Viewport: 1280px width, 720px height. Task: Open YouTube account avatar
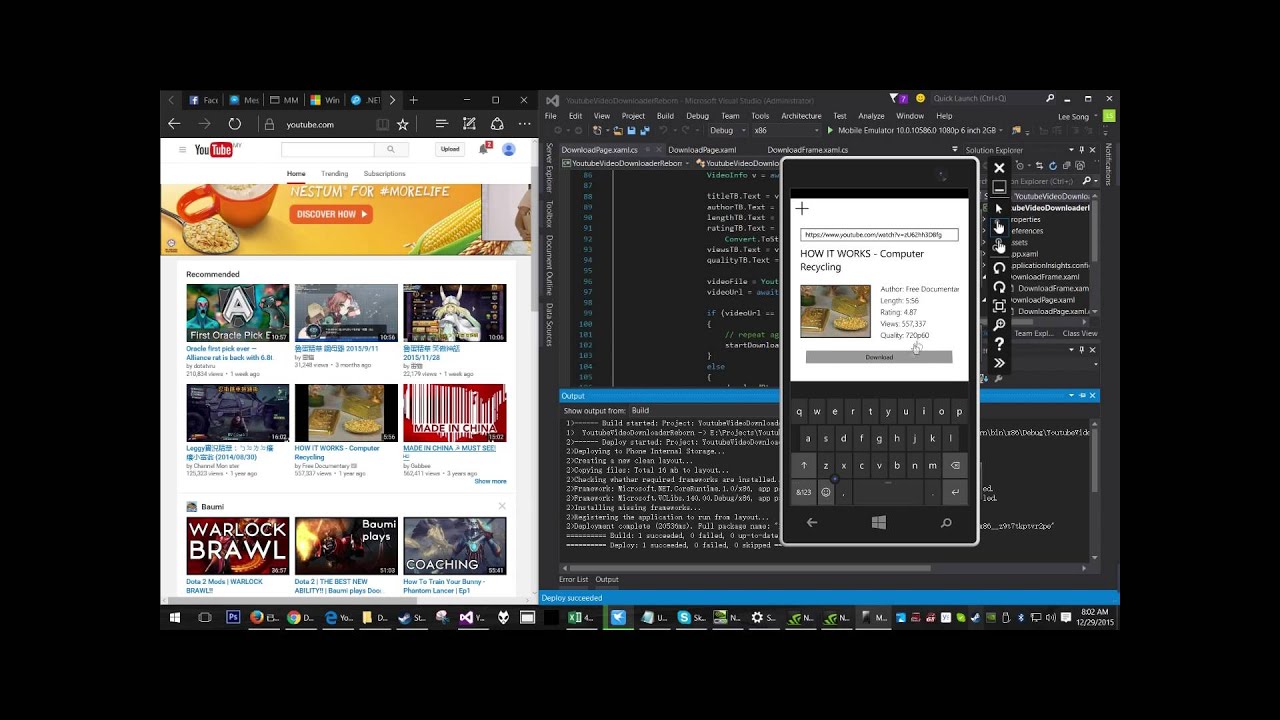point(508,149)
